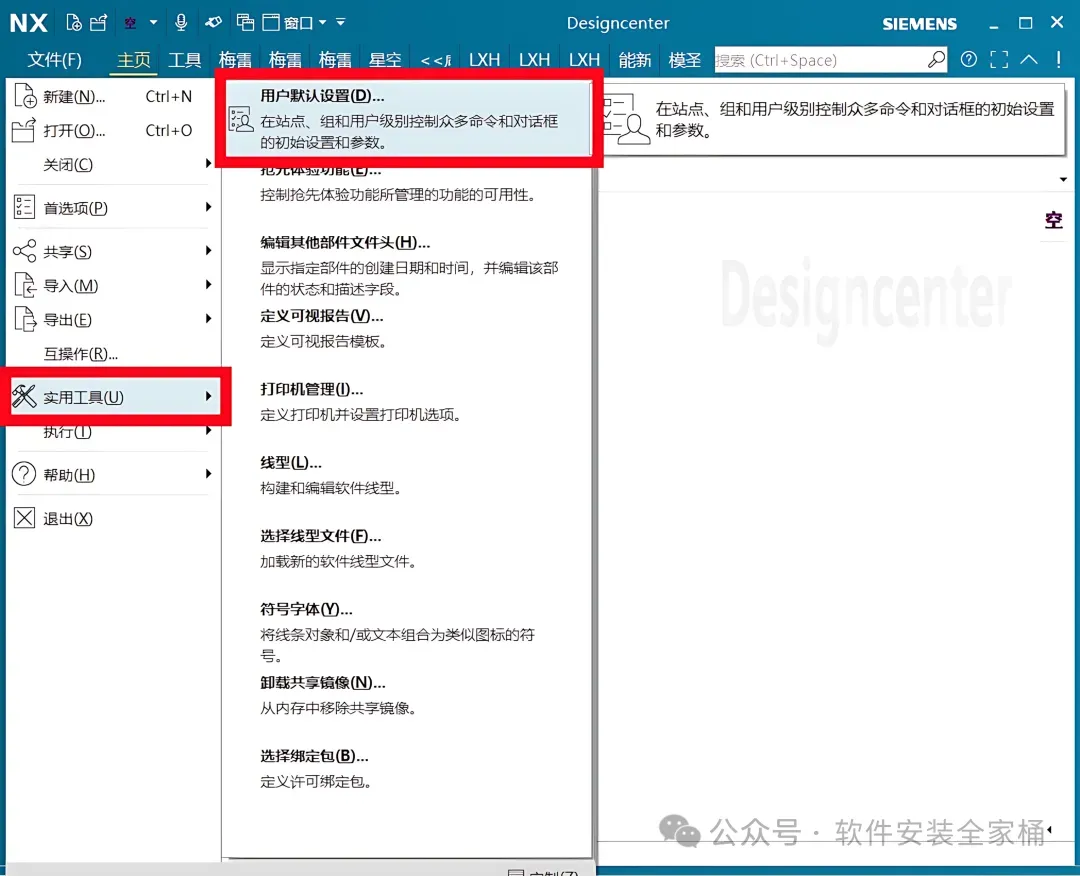Choose 用户默认设置(D) in the submenu
This screenshot has height=876, width=1080.
click(x=408, y=118)
